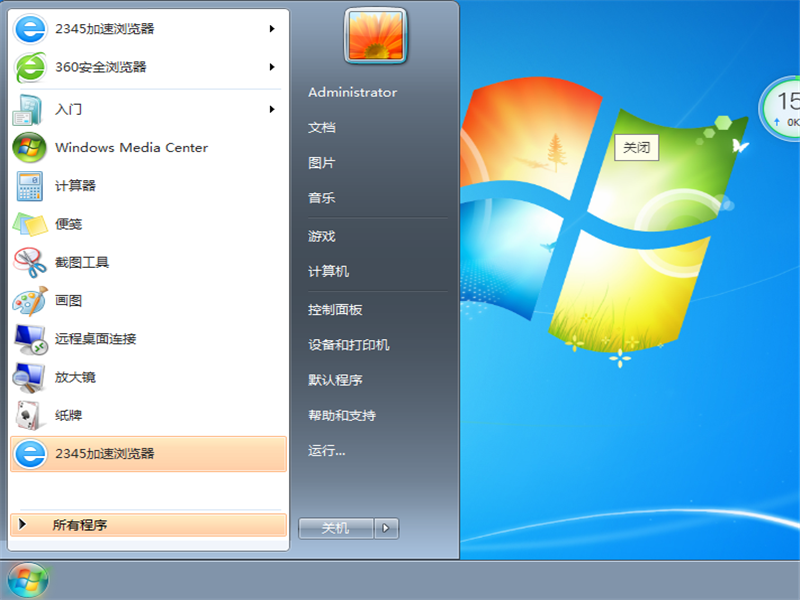Click the 计算器 calculator icon
The image size is (800, 600).
click(x=29, y=186)
